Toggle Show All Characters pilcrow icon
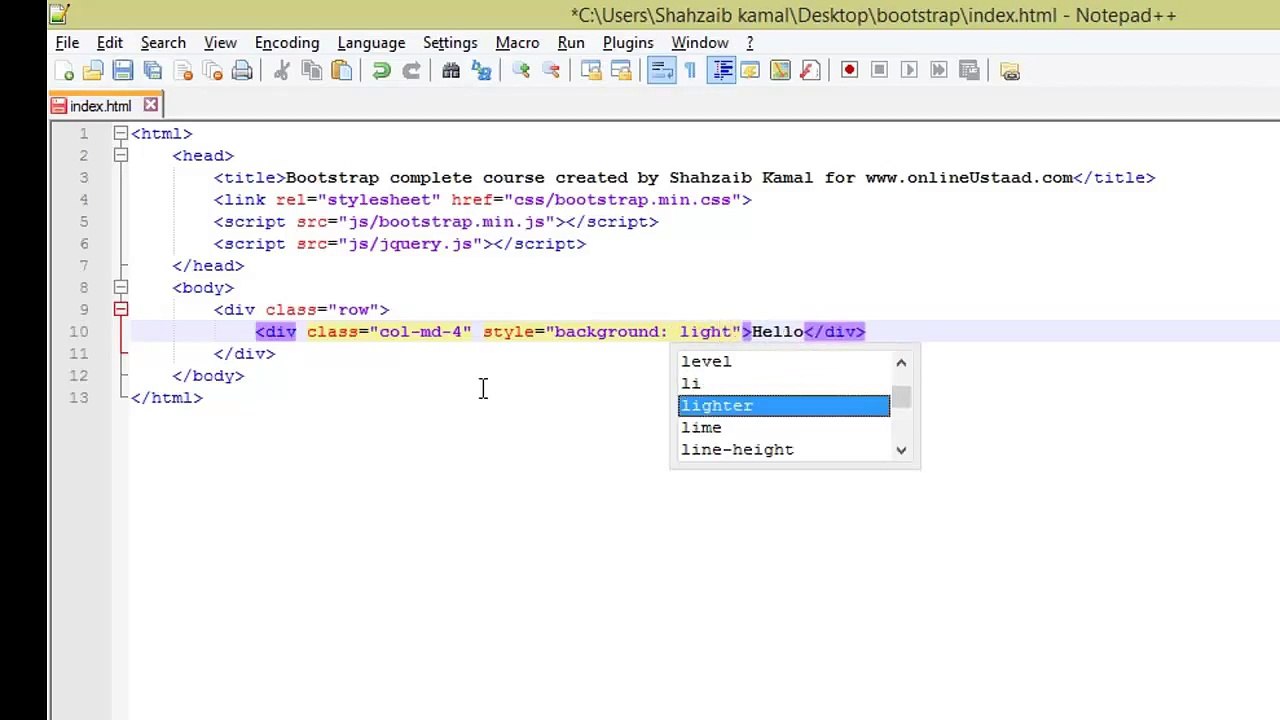Viewport: 1280px width, 720px height. (690, 71)
